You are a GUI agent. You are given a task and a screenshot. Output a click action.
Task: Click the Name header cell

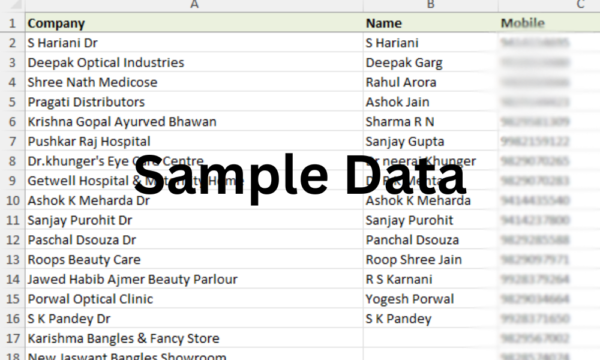(x=430, y=23)
